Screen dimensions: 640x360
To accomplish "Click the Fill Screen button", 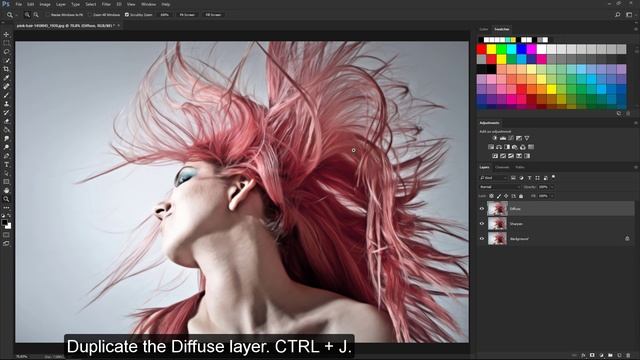I will pyautogui.click(x=213, y=15).
